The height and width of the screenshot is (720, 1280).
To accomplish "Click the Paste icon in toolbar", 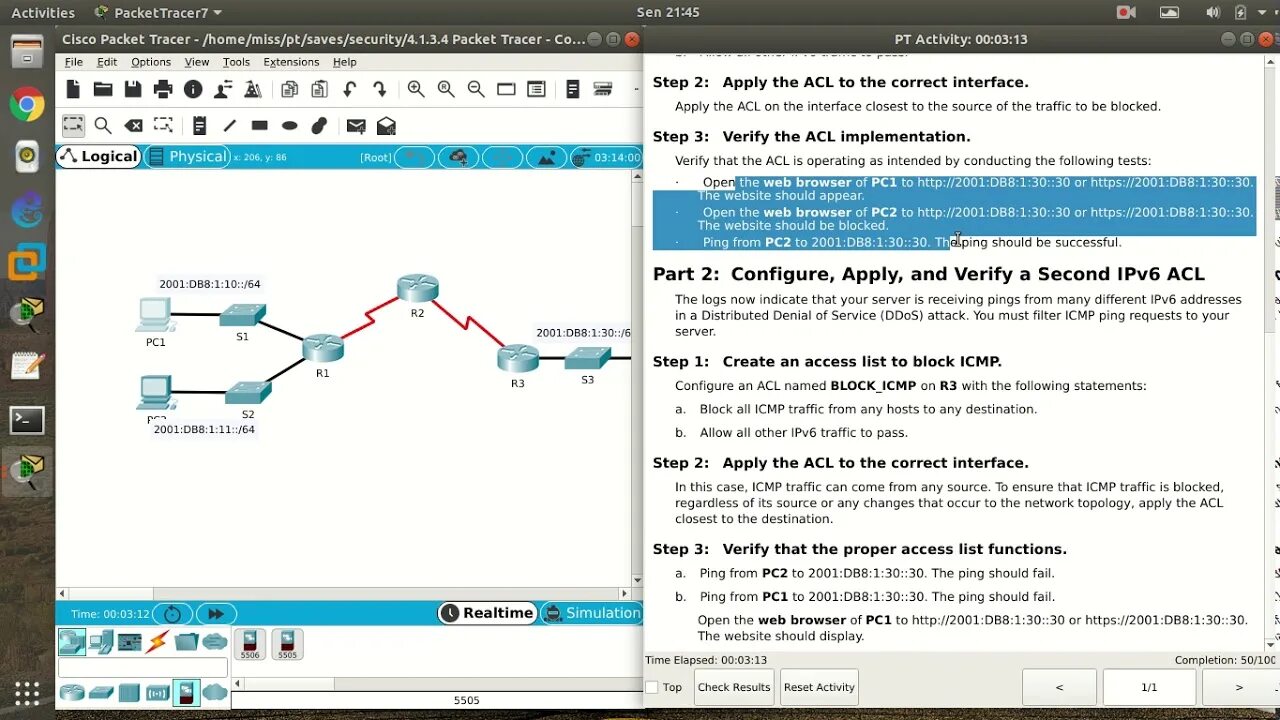I will [x=319, y=89].
